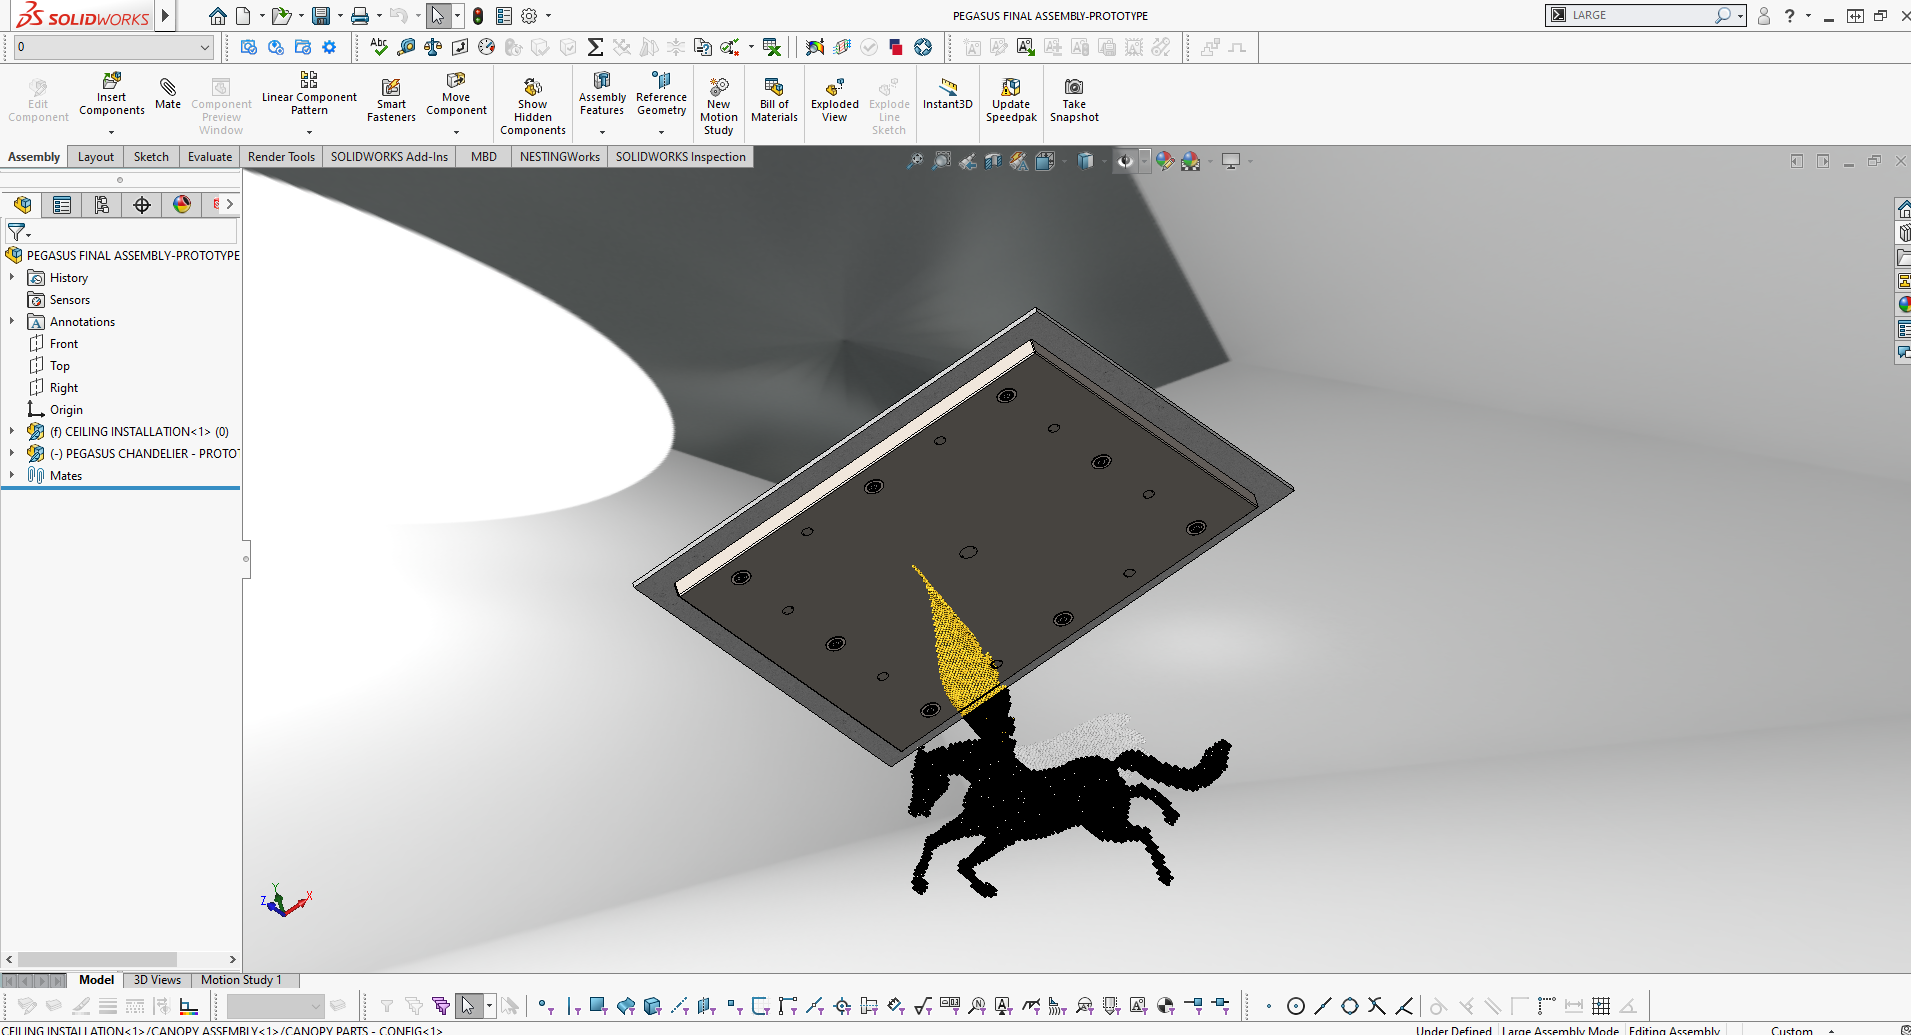This screenshot has width=1911, height=1035.
Task: Toggle the Hide/Show Items eye button
Action: 1125,161
